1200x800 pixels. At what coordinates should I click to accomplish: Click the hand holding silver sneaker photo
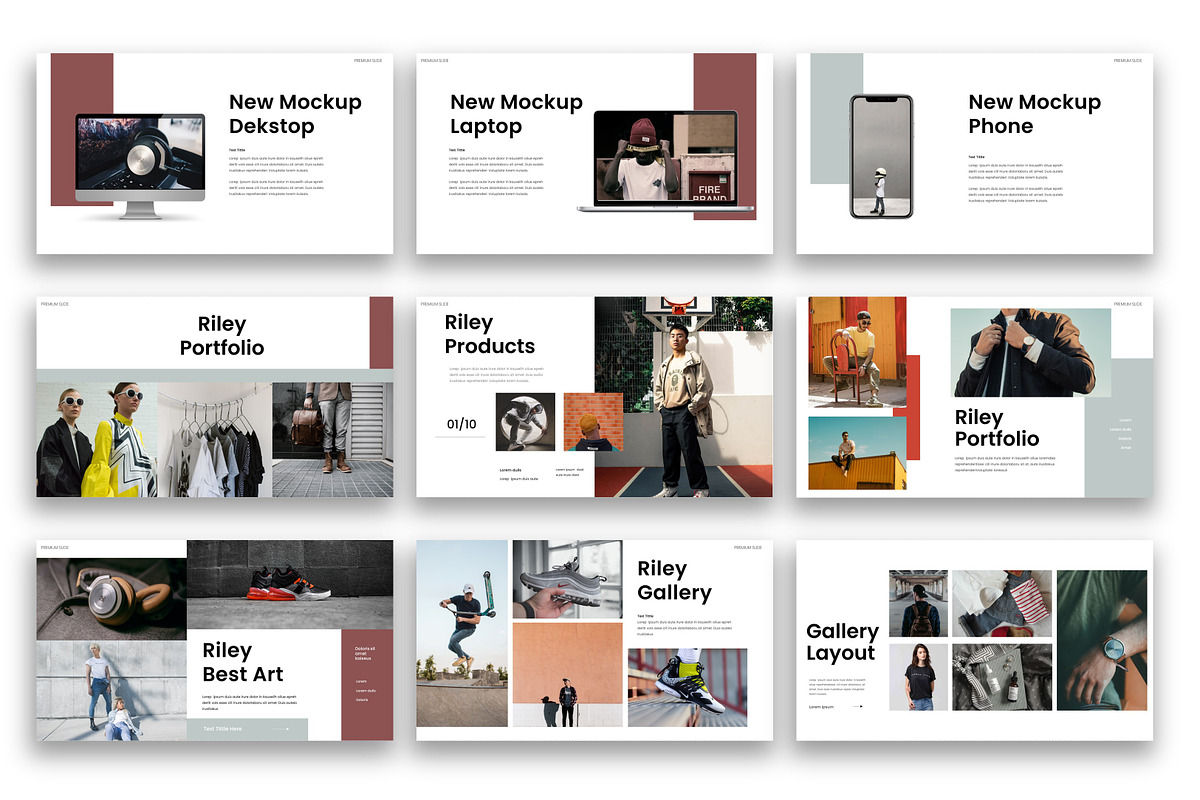[x=567, y=579]
